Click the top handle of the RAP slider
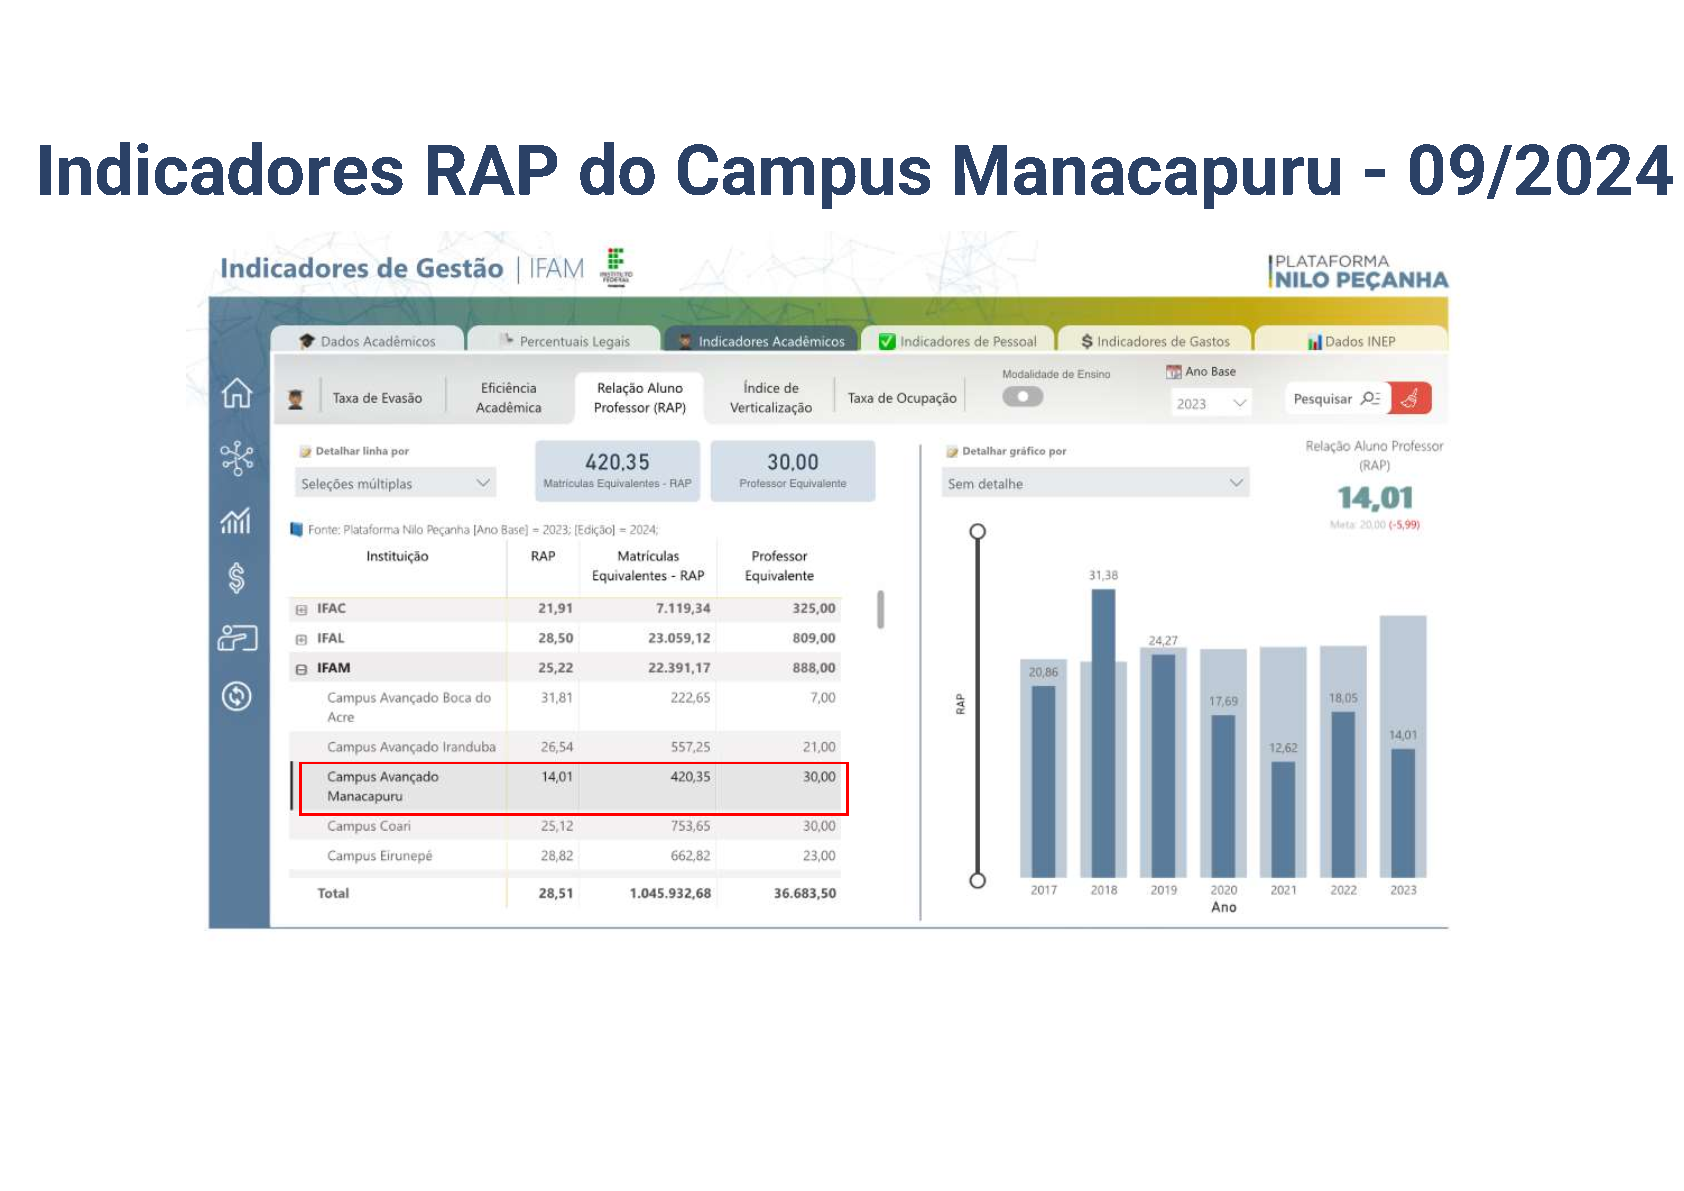 978,531
